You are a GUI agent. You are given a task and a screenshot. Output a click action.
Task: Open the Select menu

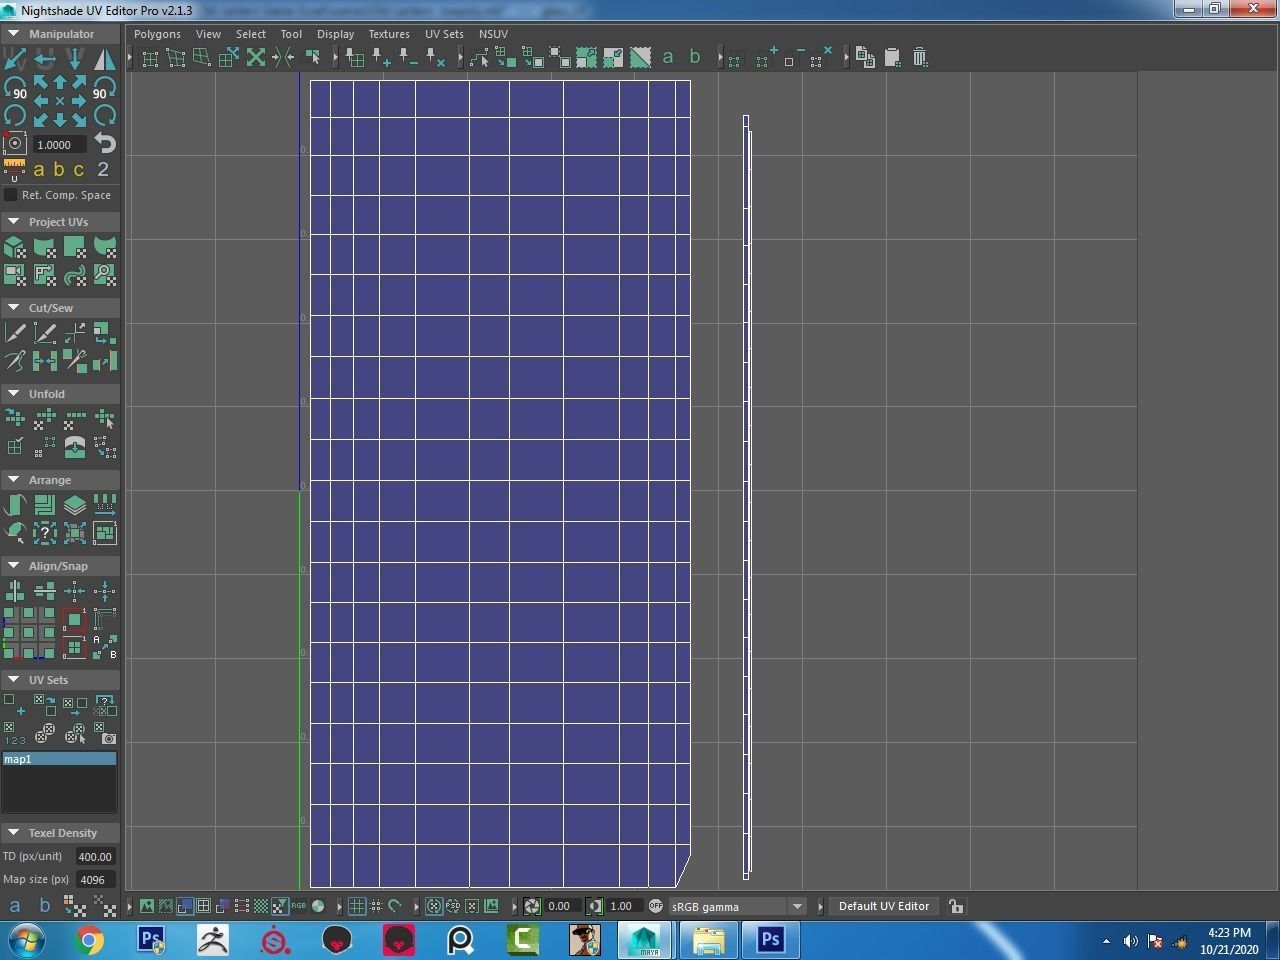point(251,34)
